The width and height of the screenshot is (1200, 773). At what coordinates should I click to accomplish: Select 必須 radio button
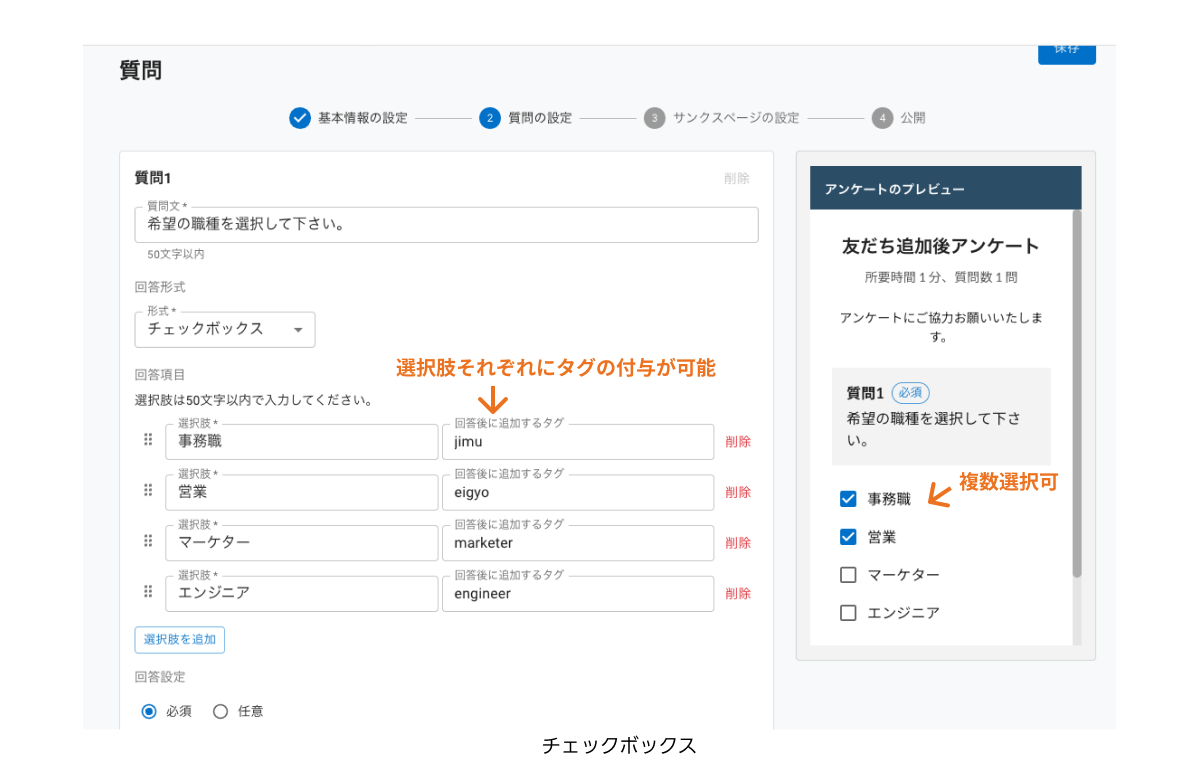(149, 712)
